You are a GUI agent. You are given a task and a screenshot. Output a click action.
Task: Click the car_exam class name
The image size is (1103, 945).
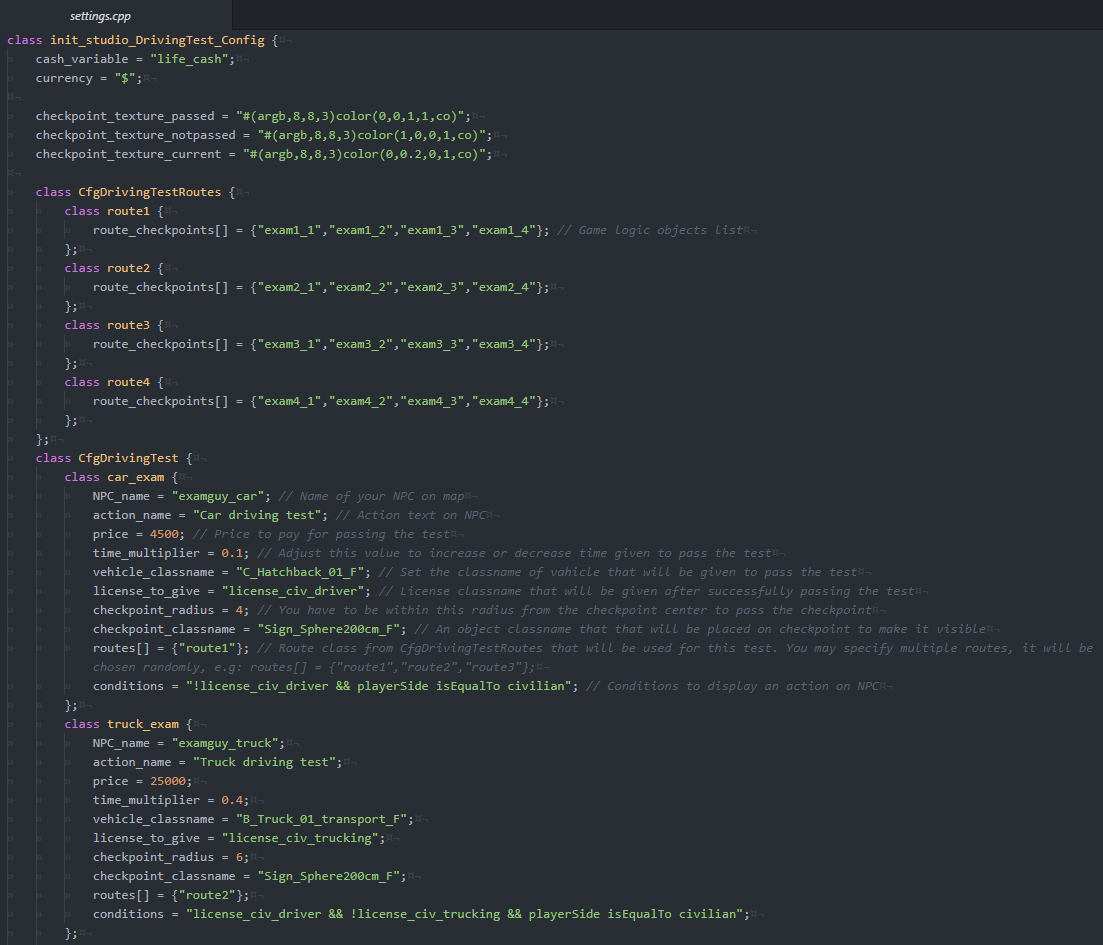point(135,477)
